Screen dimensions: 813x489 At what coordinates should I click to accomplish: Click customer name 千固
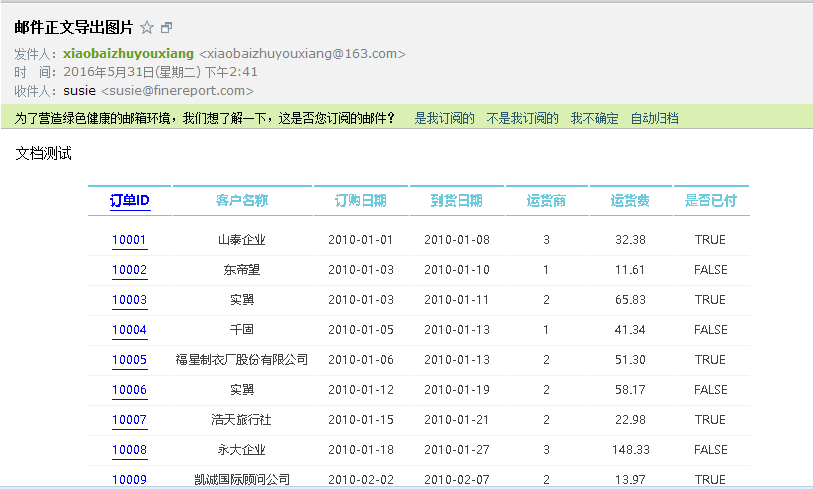[x=242, y=330]
